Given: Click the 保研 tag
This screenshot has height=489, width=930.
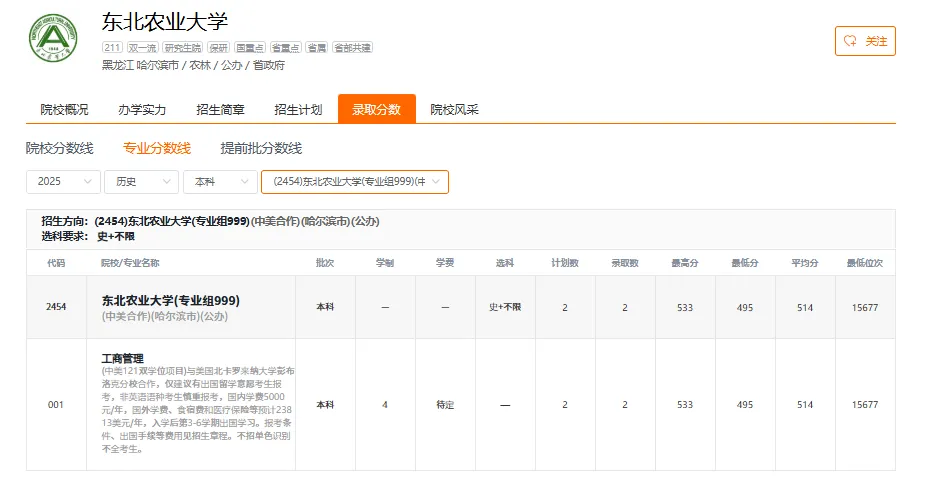Looking at the screenshot, I should click(218, 47).
